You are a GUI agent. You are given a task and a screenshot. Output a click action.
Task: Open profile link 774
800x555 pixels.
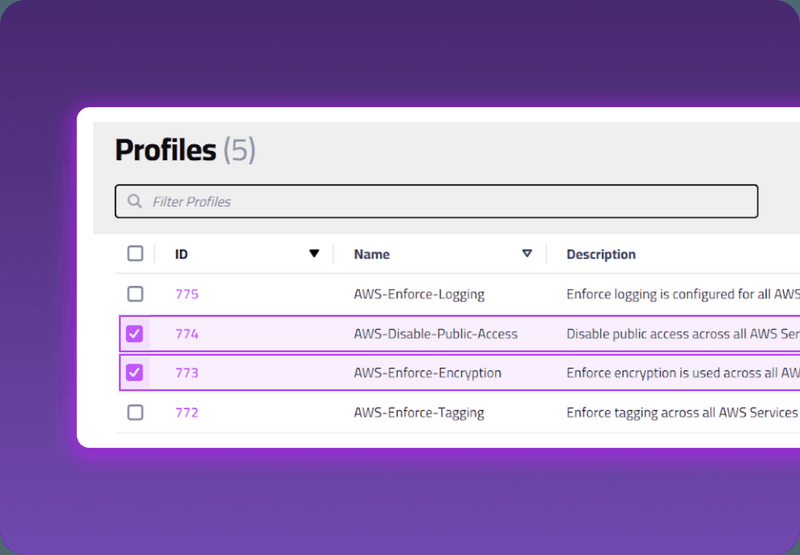[x=187, y=334]
